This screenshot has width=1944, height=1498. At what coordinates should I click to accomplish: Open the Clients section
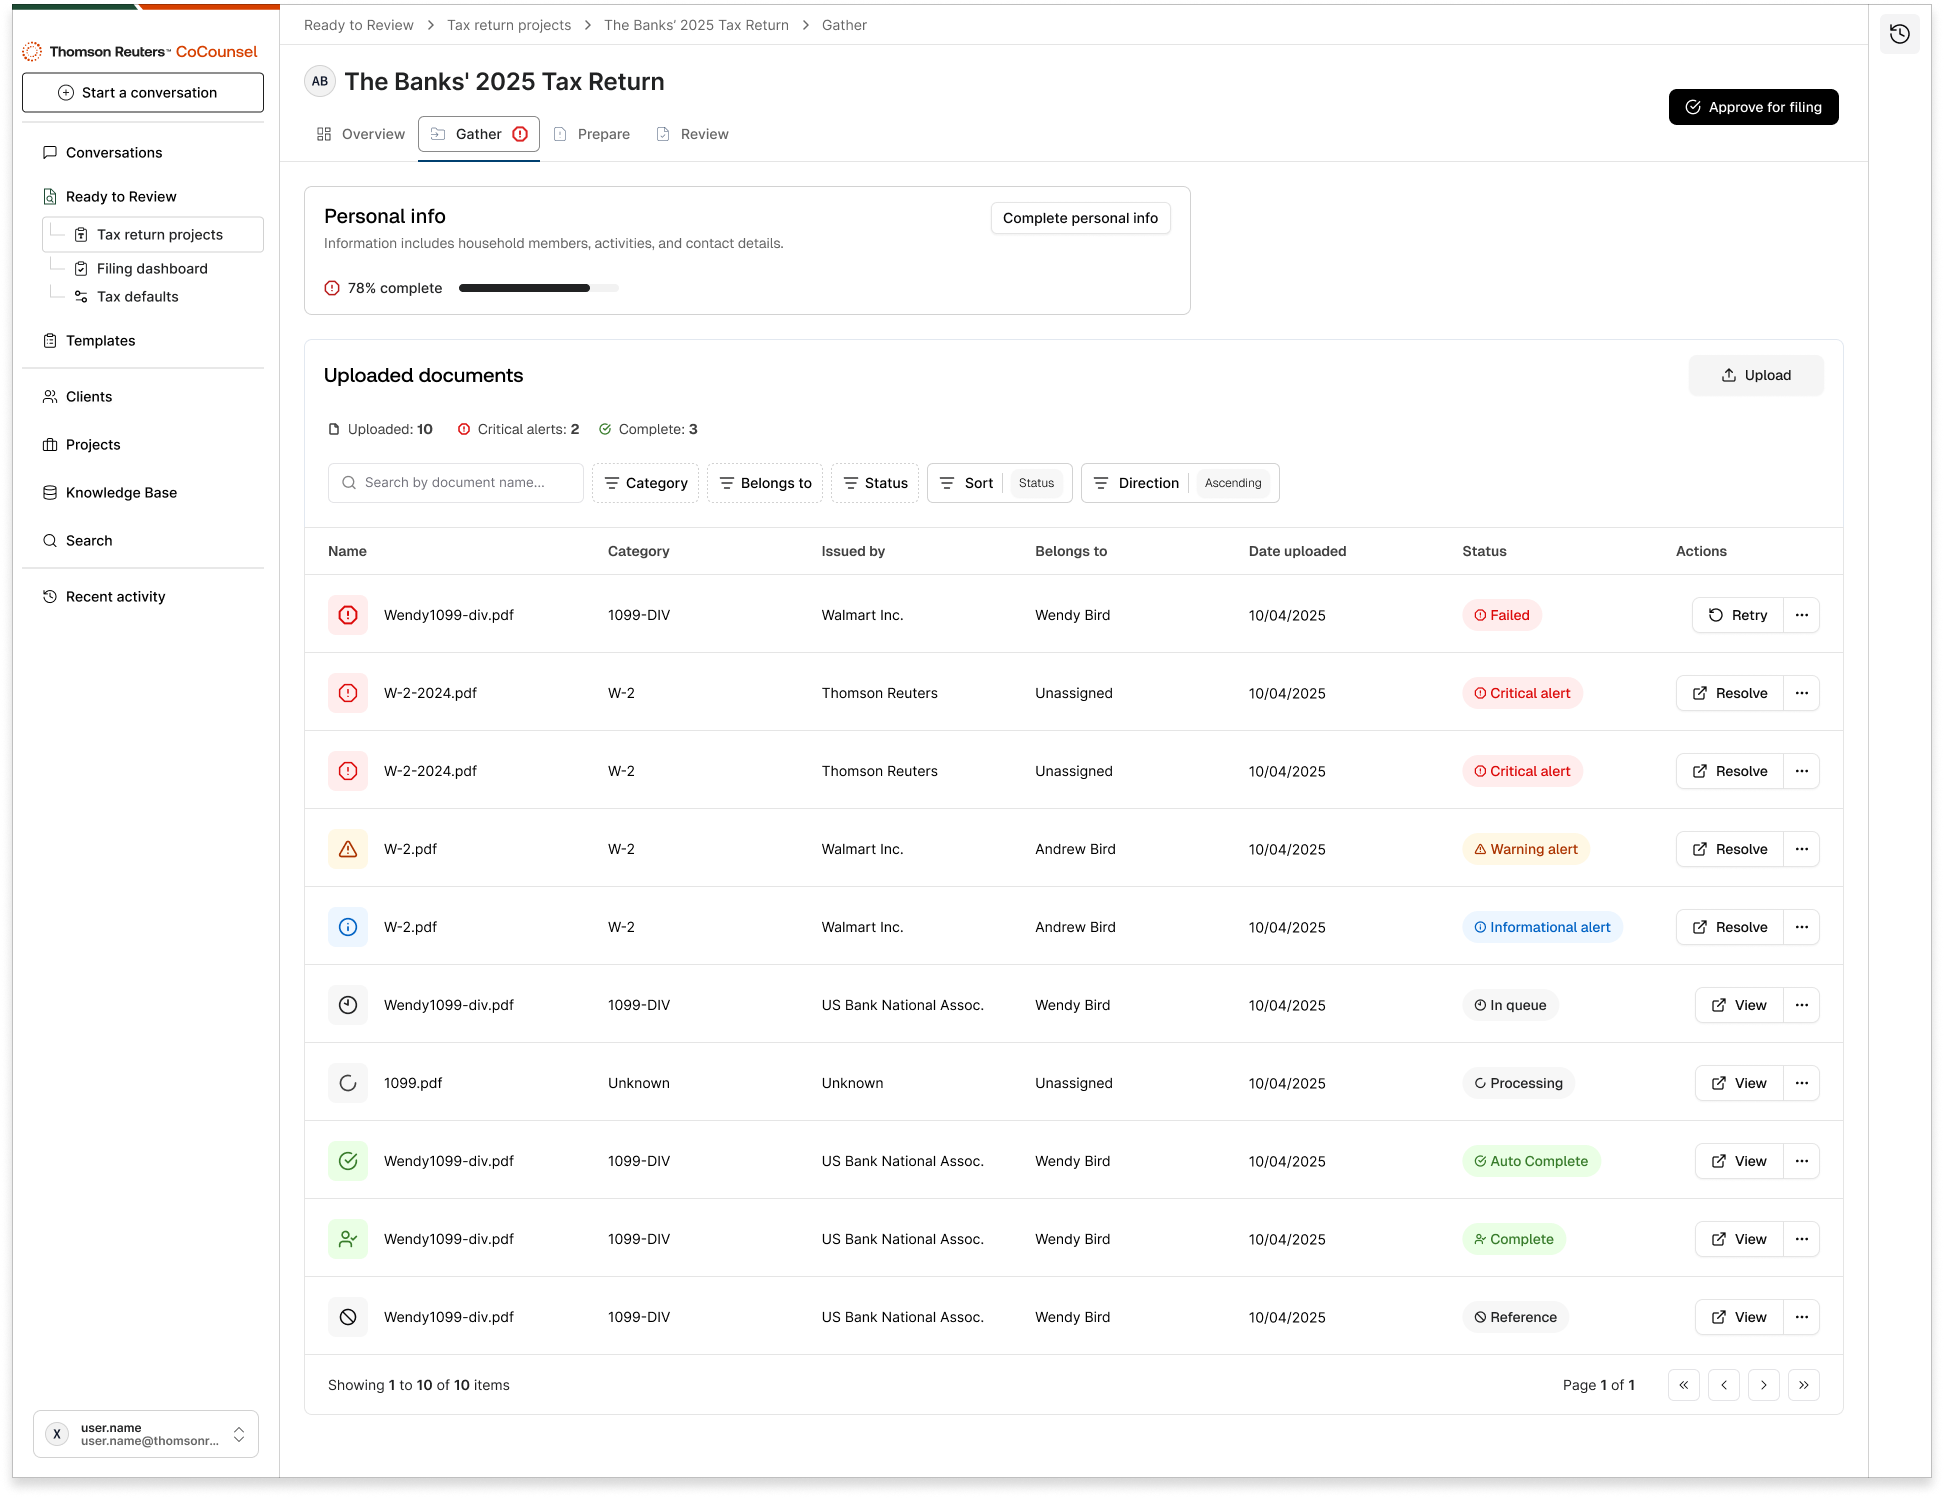tap(89, 396)
